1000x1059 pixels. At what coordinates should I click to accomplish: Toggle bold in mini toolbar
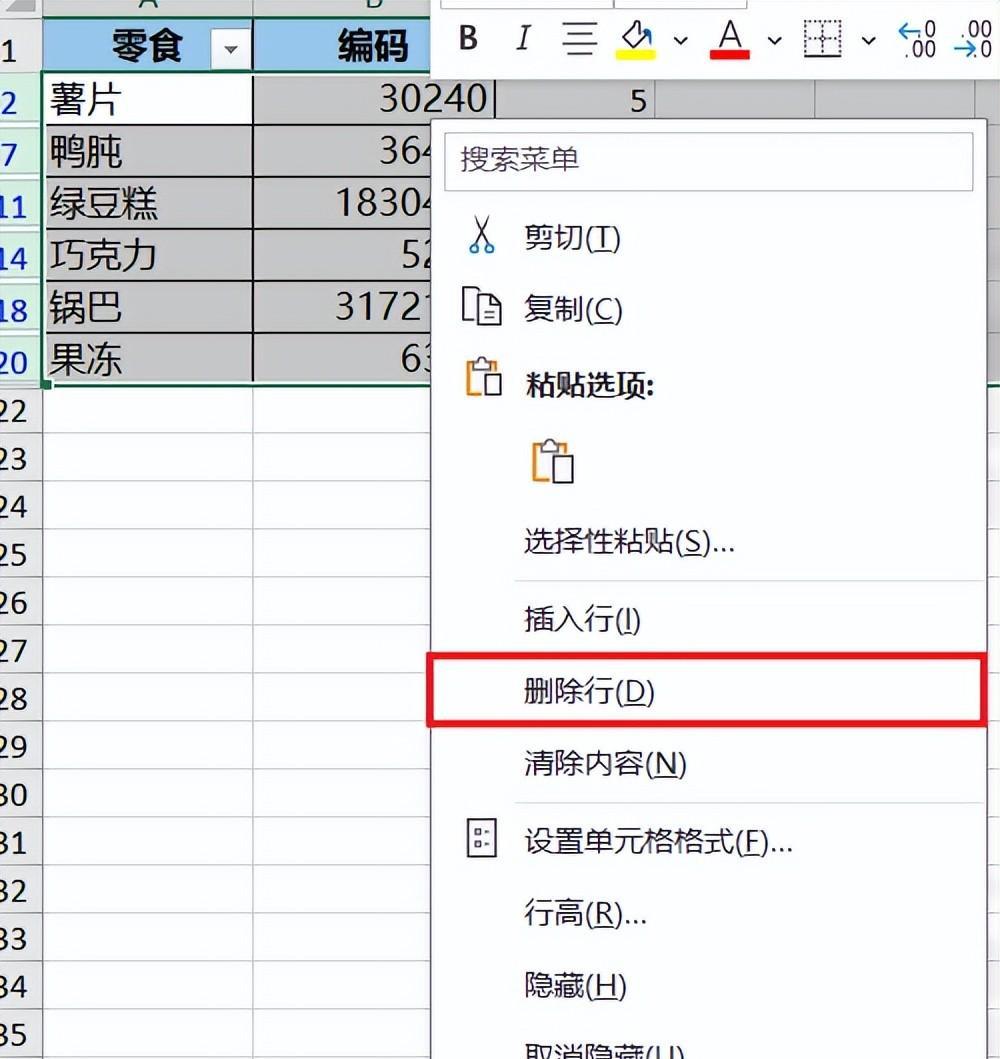point(468,38)
